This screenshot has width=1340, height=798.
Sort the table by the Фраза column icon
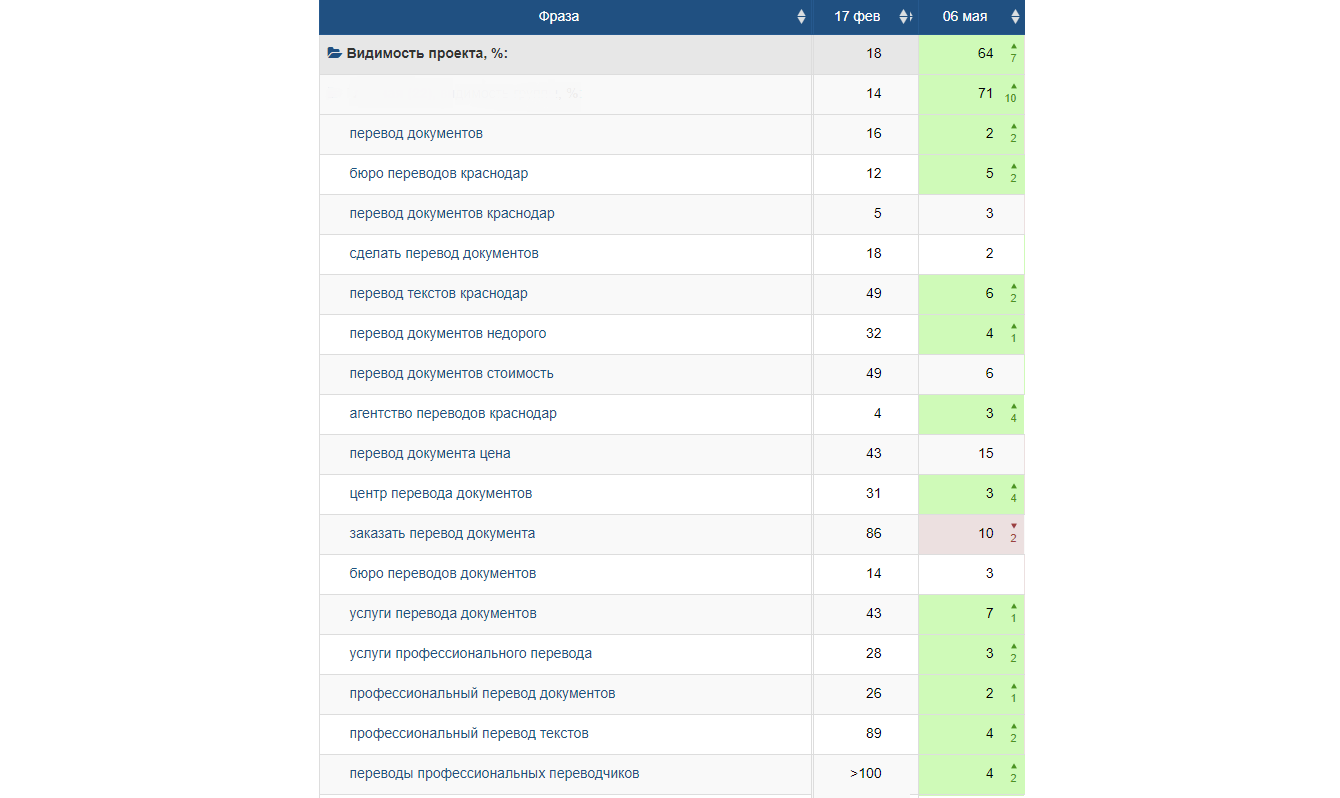(801, 17)
